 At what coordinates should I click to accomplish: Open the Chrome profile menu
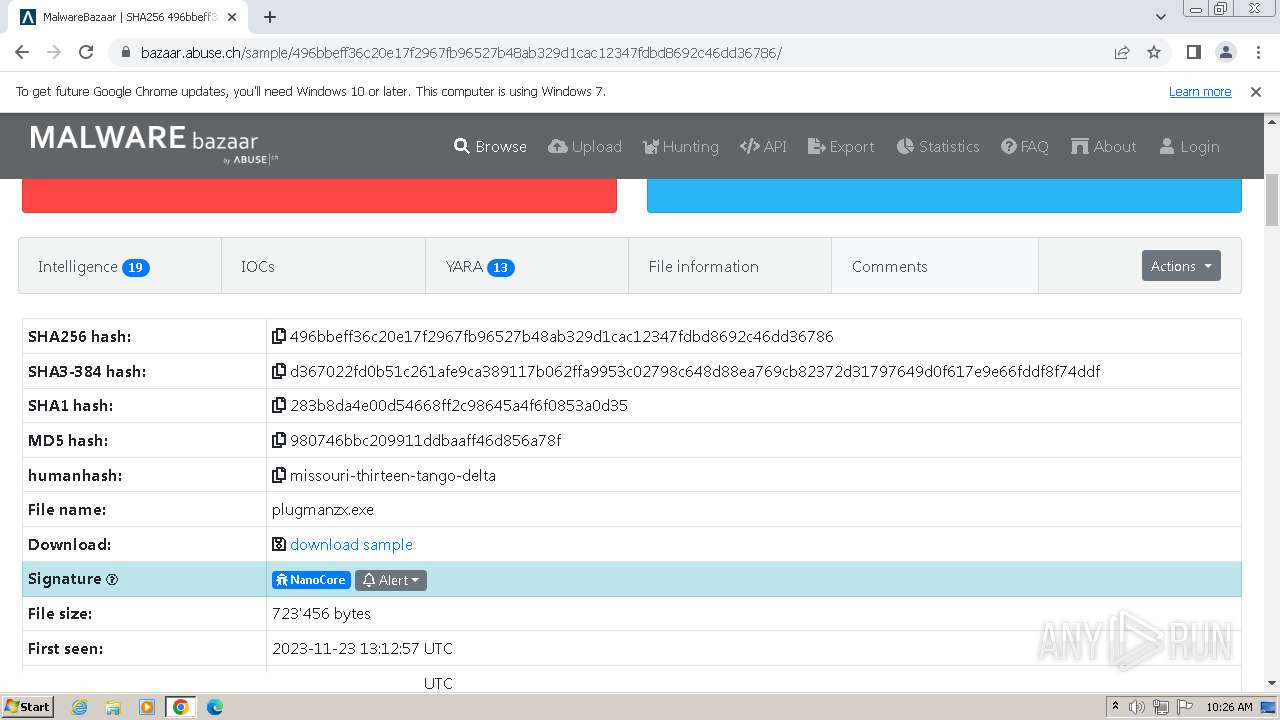pos(1225,52)
